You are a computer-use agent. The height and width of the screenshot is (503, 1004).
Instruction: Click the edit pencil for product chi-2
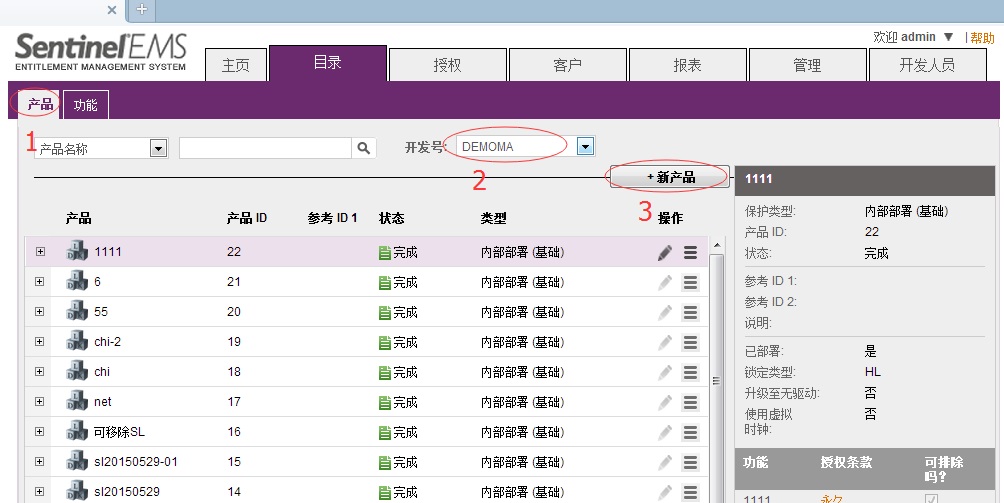665,343
